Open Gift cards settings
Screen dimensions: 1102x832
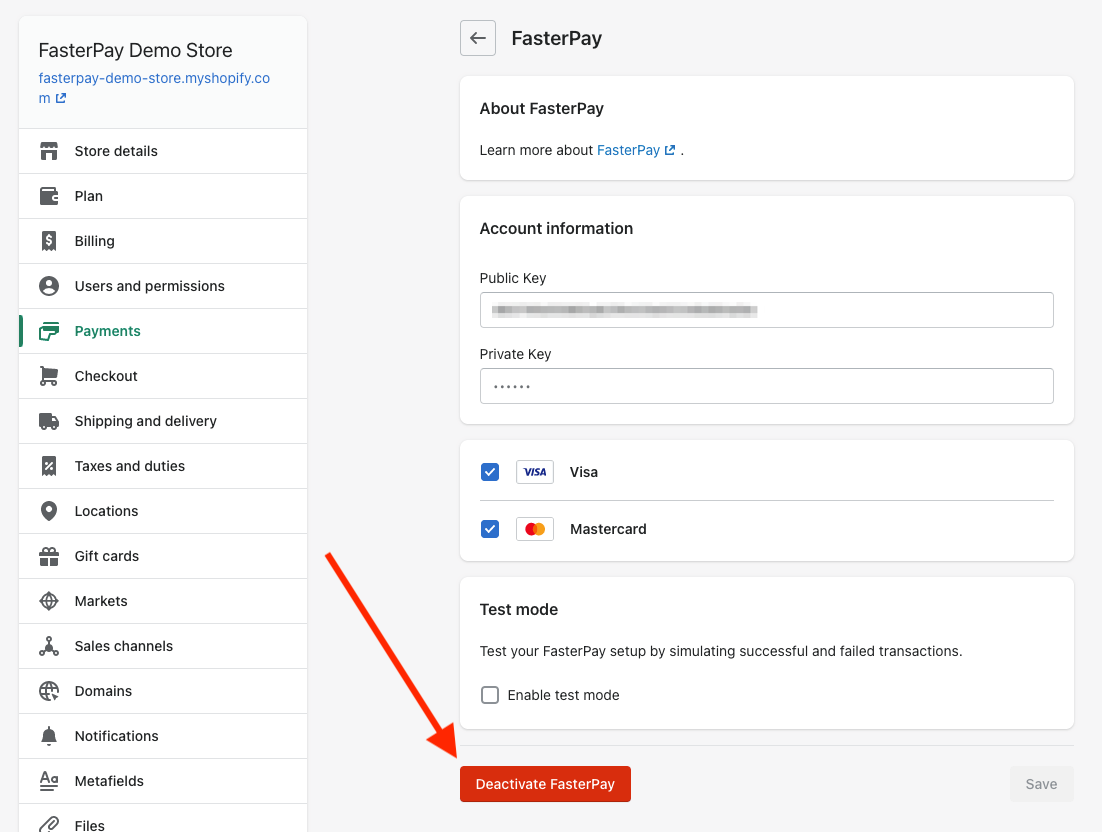coord(163,556)
